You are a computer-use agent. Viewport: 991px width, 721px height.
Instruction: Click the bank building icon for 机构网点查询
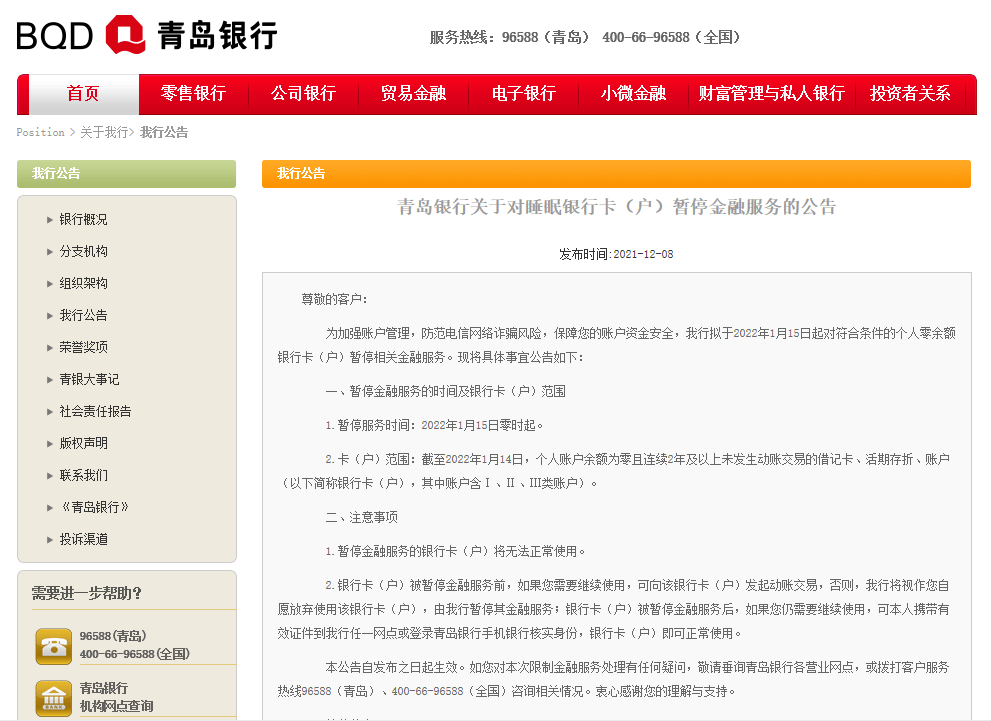54,698
